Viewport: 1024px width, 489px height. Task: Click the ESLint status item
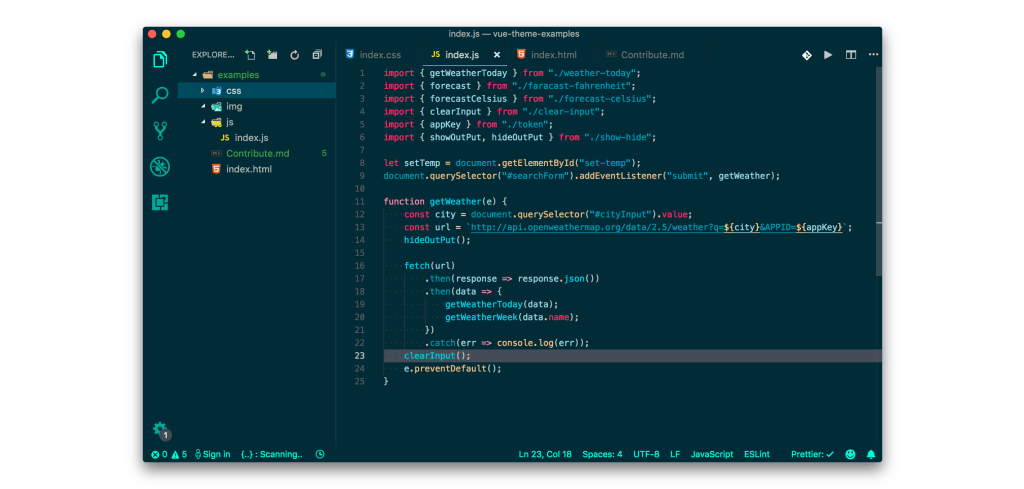click(x=757, y=454)
